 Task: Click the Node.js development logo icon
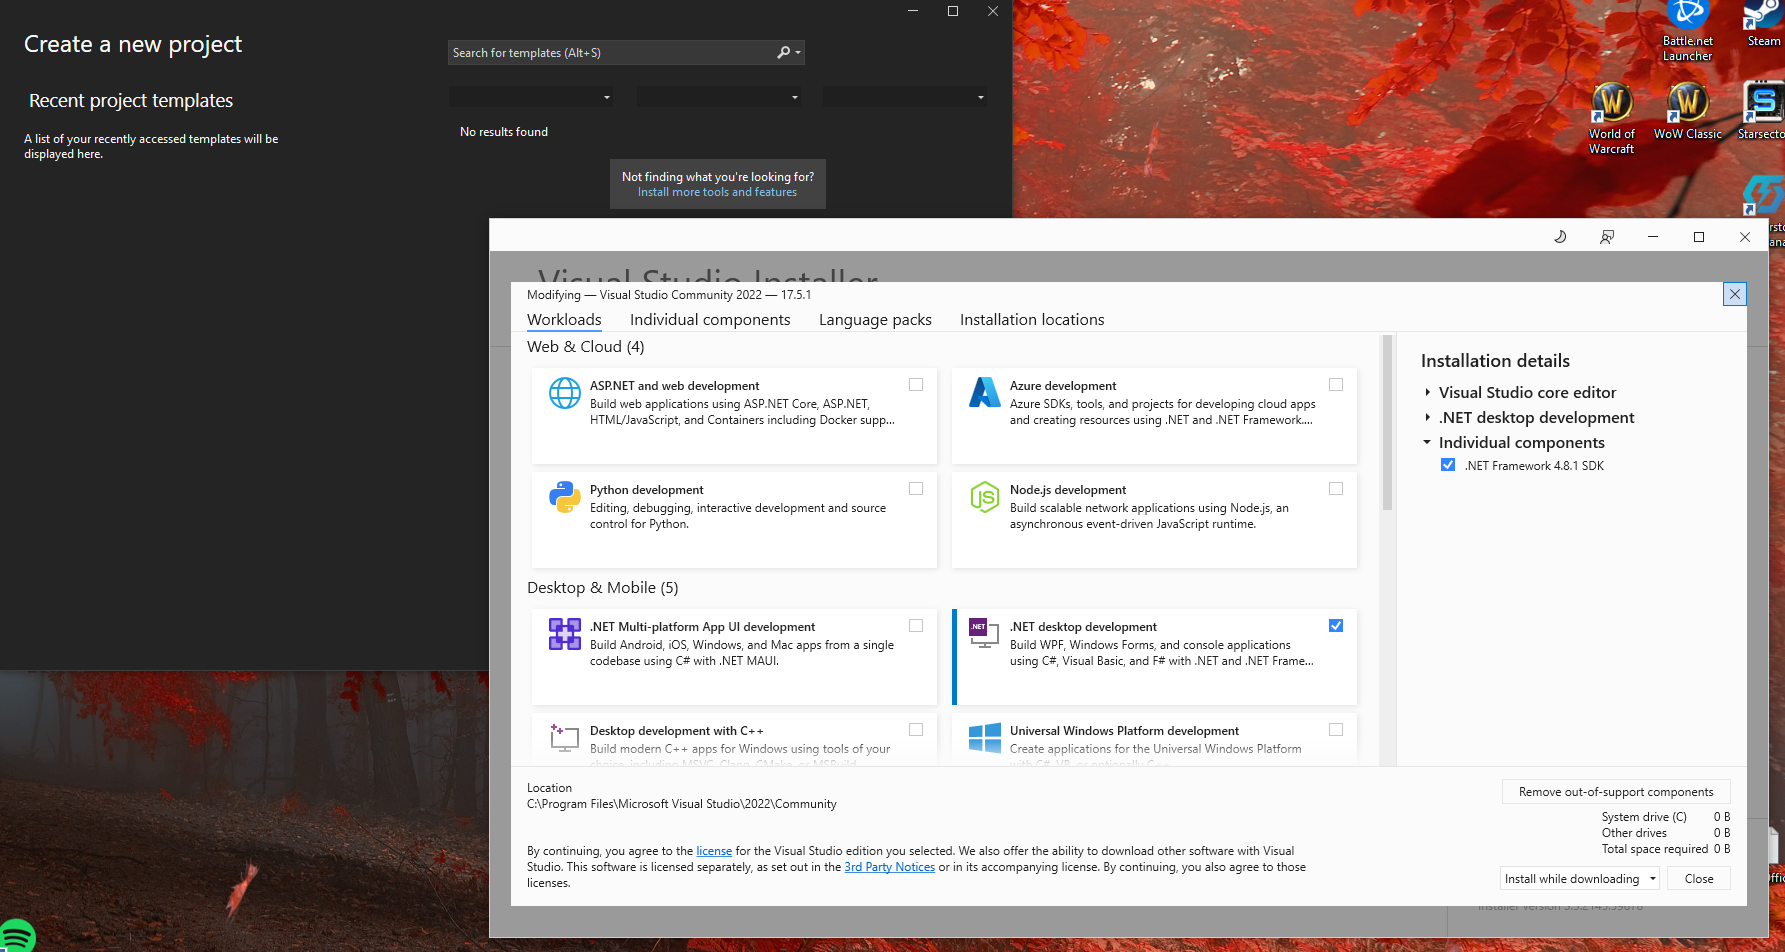coord(985,496)
